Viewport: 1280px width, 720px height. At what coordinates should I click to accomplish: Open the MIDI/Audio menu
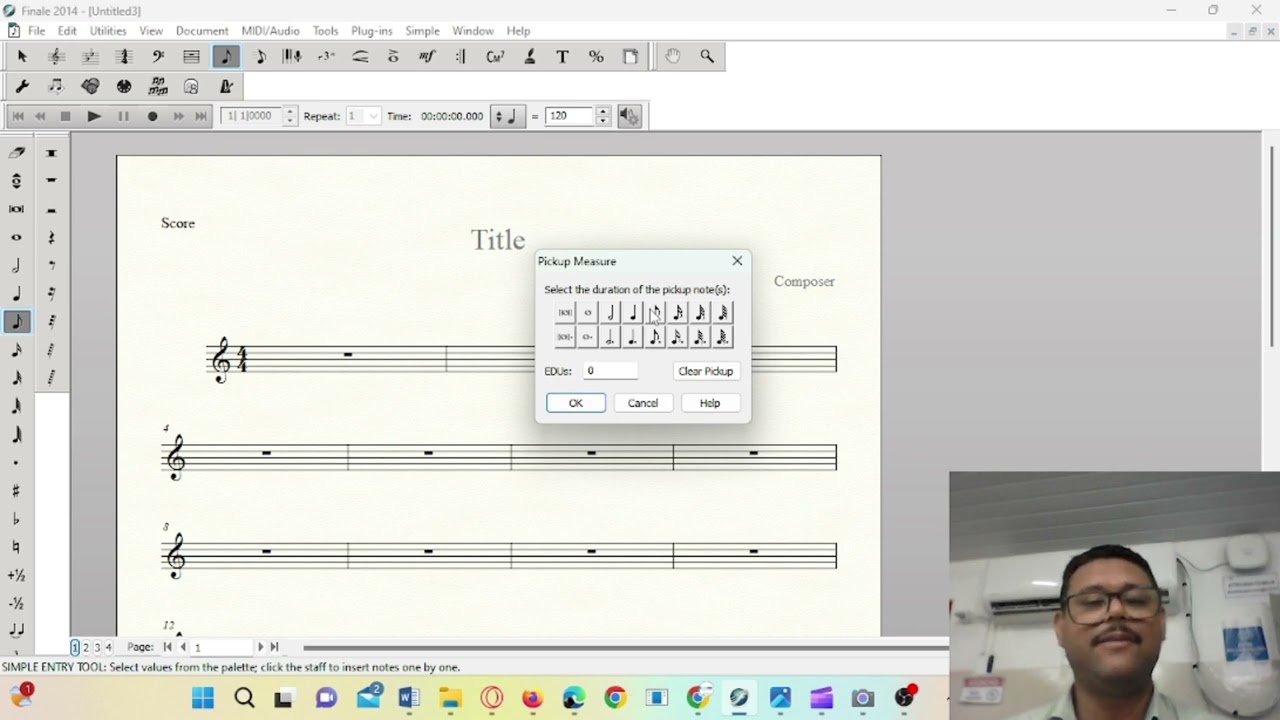tap(270, 31)
